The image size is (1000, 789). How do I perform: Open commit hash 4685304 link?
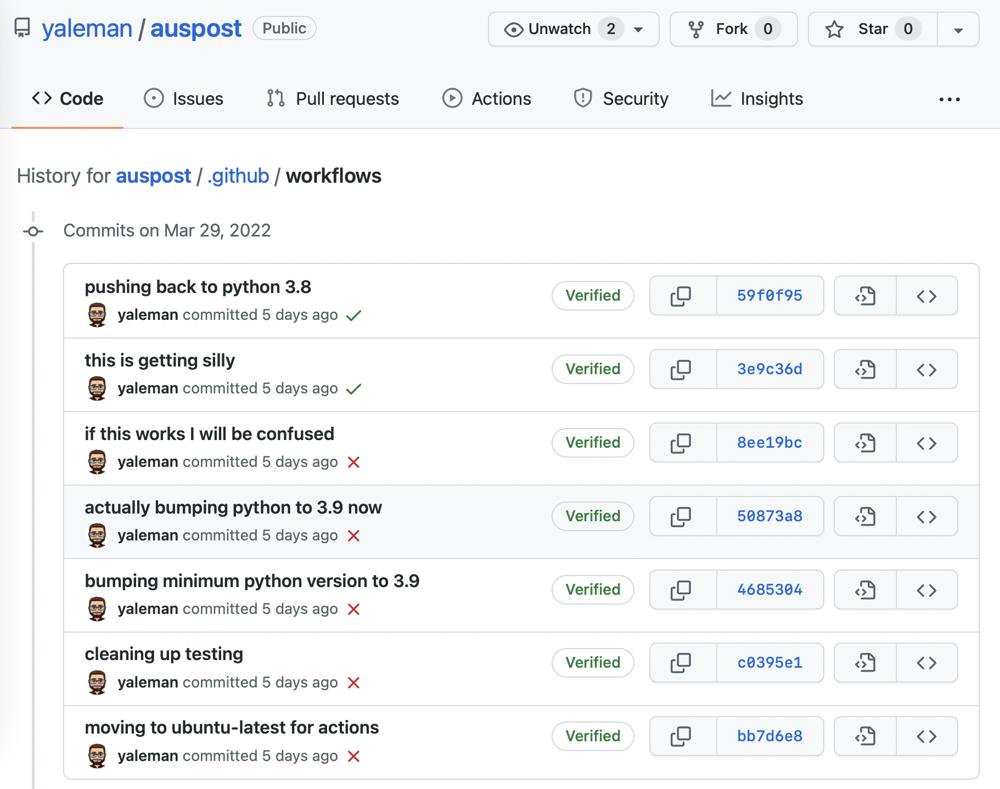(x=769, y=590)
